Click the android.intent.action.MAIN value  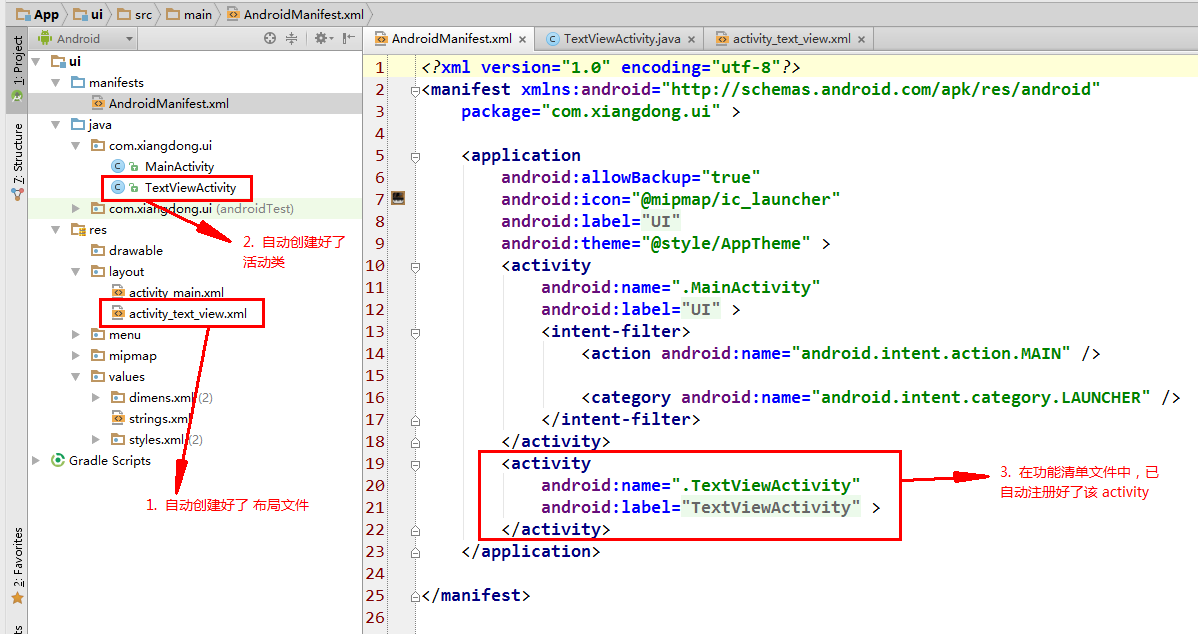coord(931,354)
